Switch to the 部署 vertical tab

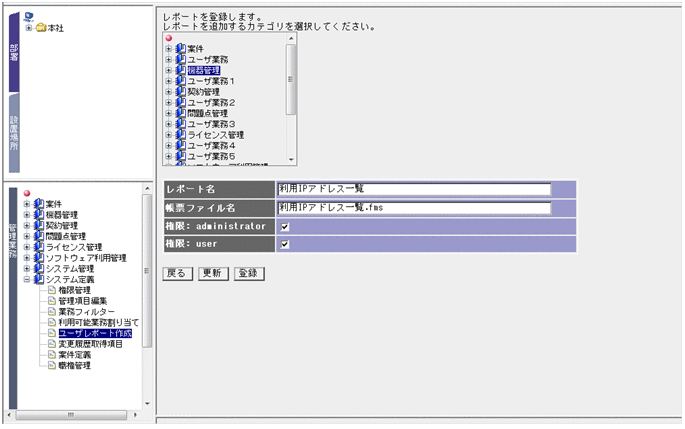point(14,52)
